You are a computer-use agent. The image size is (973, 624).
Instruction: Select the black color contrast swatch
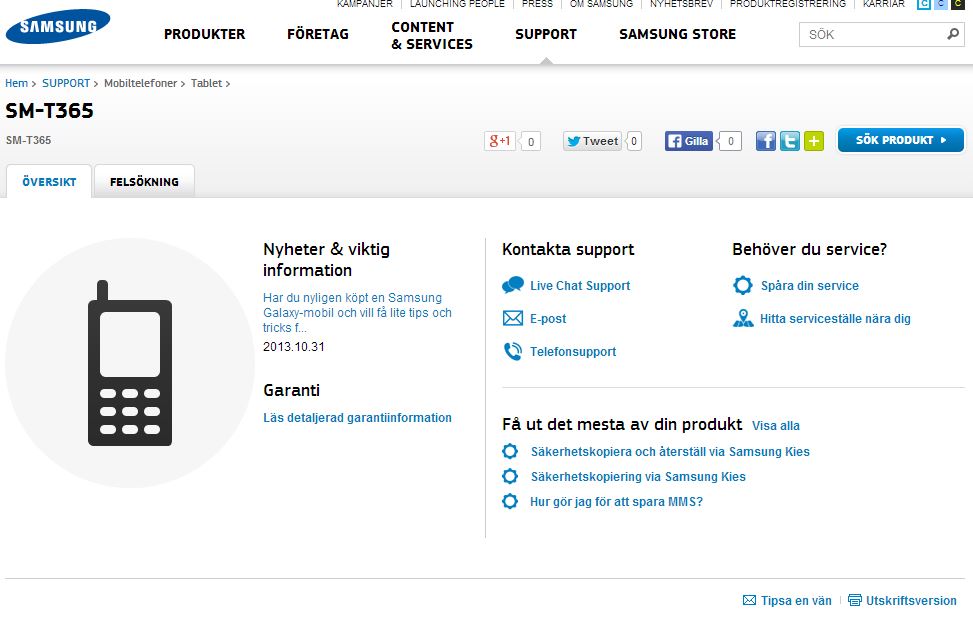pyautogui.click(x=958, y=5)
